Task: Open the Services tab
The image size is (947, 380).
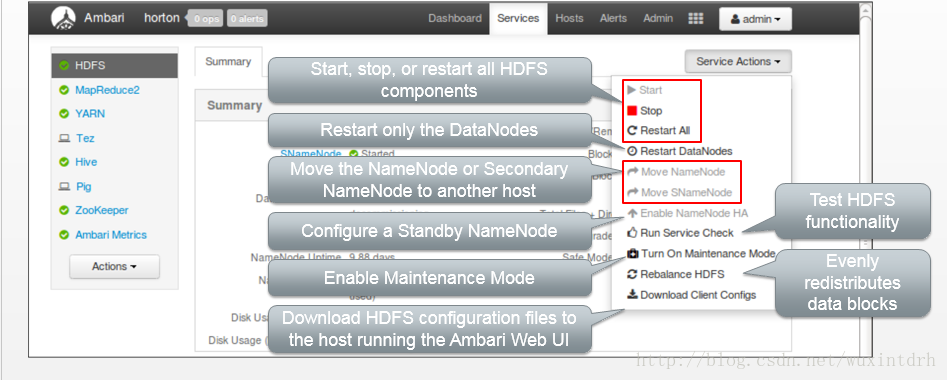Action: tap(518, 19)
